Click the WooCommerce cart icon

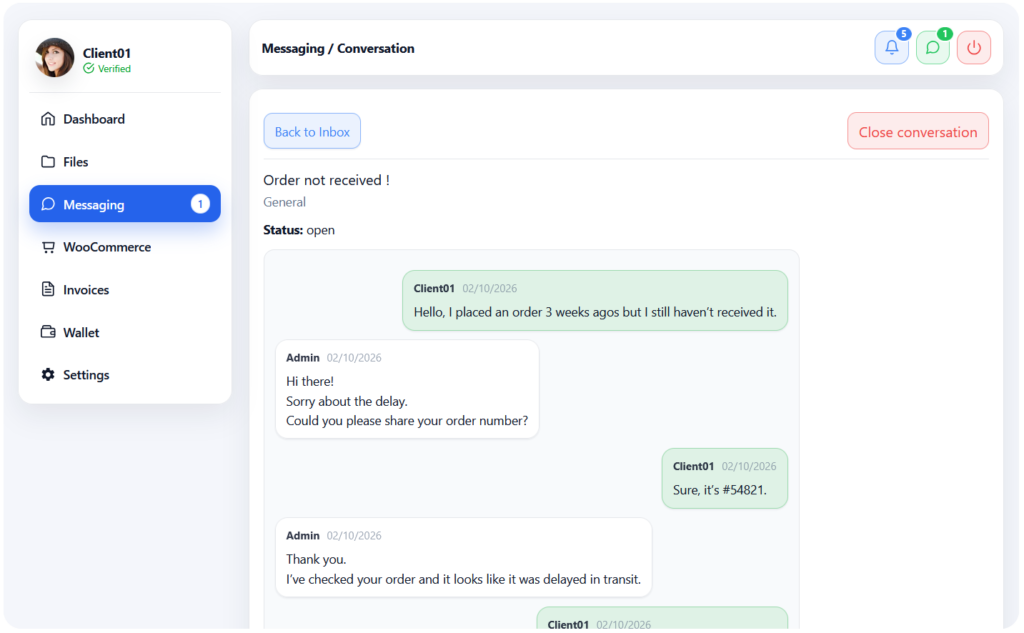point(48,247)
